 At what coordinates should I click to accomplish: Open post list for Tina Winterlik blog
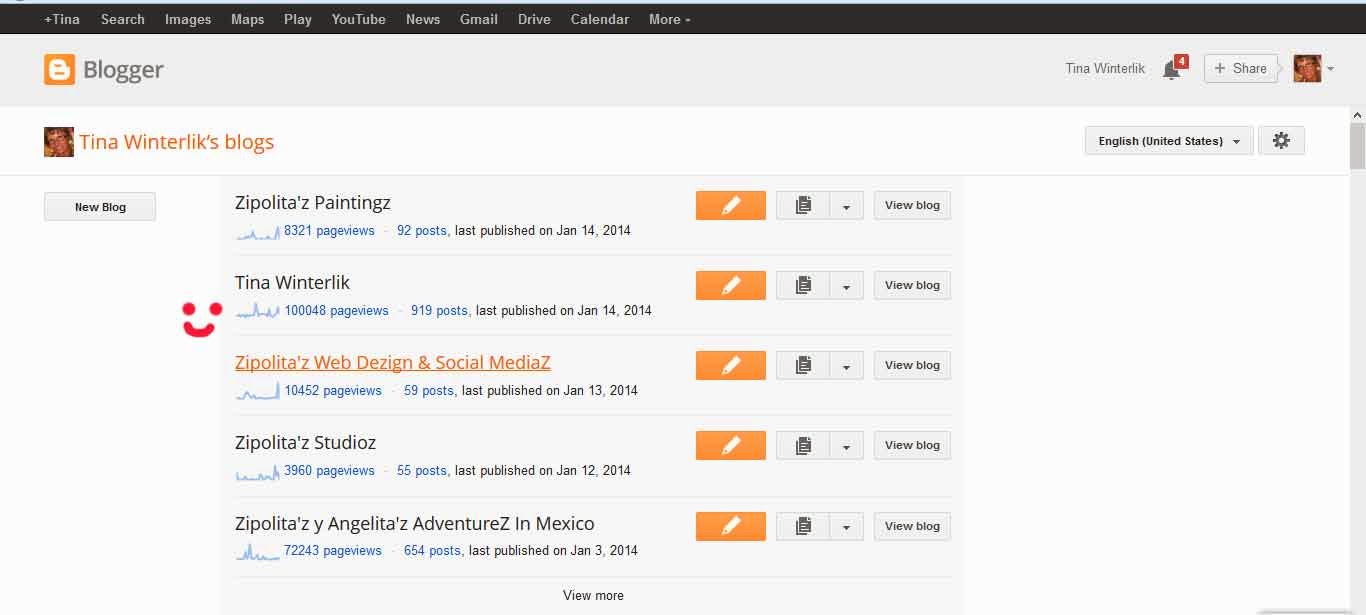pos(803,285)
